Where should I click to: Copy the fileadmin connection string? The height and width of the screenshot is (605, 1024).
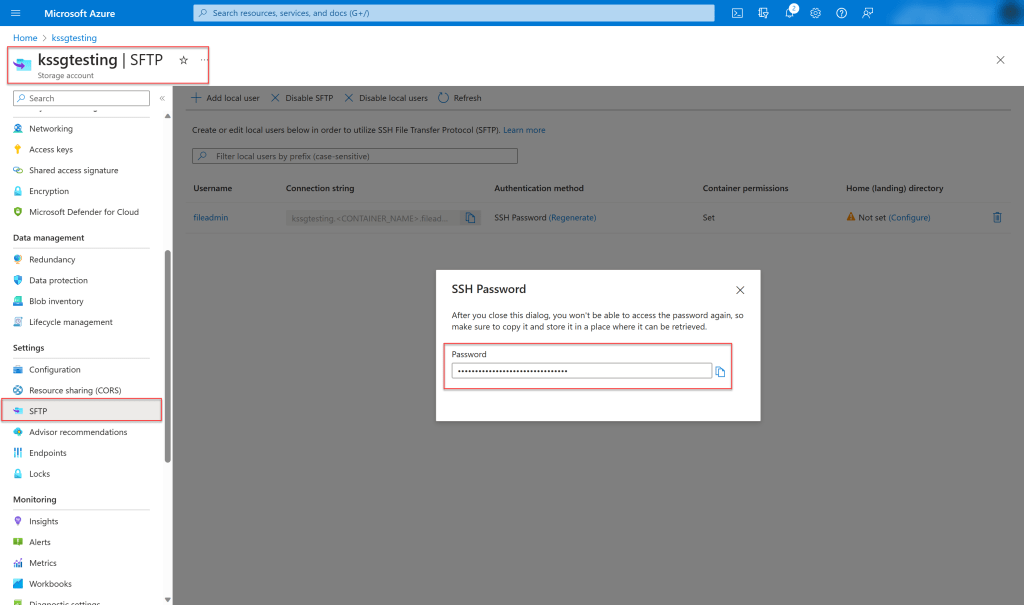(x=470, y=217)
